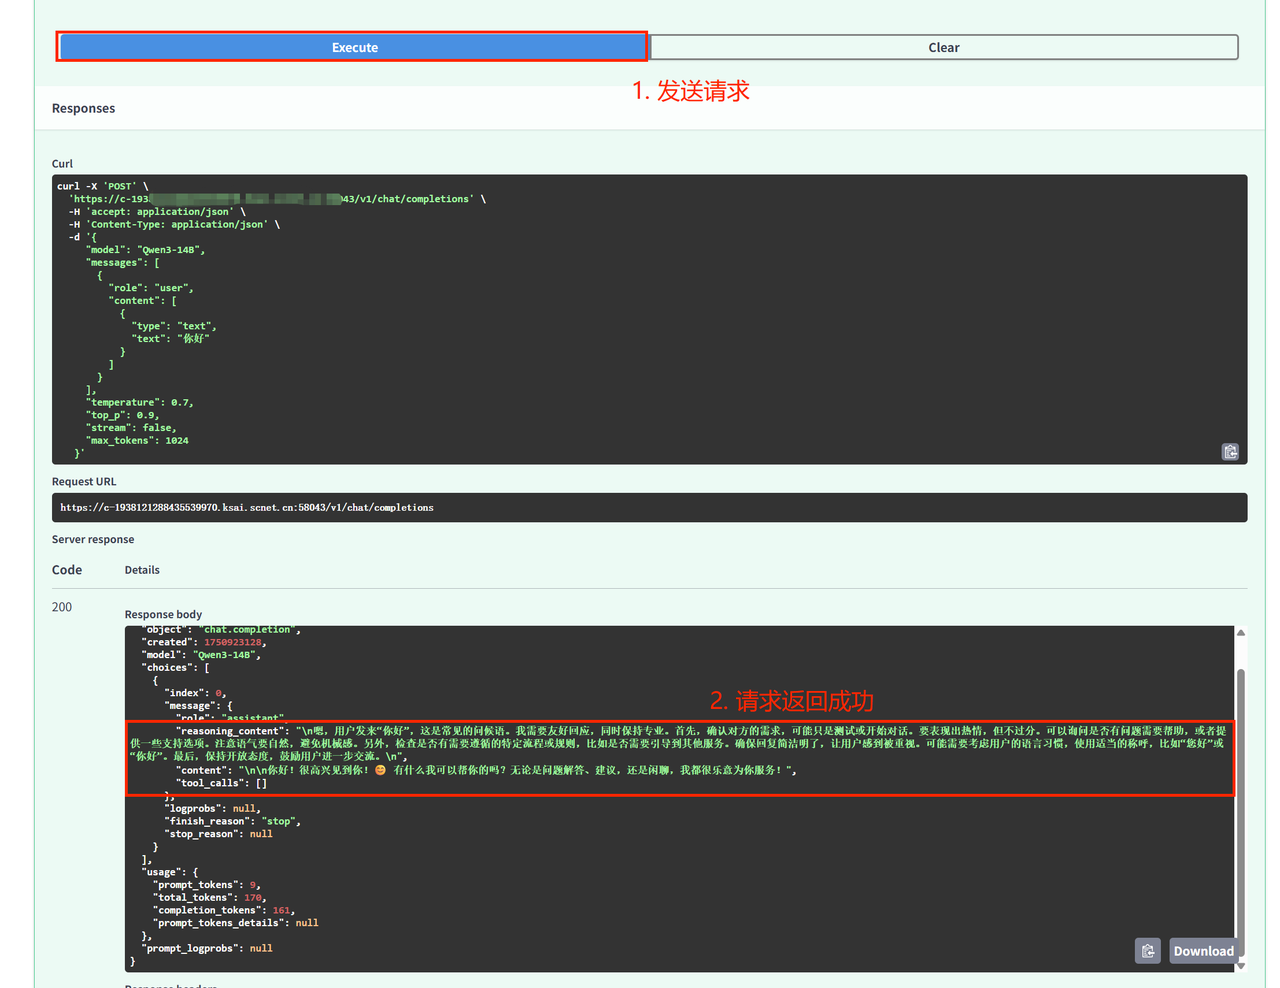Copy the response body to clipboard
The width and height of the screenshot is (1280, 988).
click(x=1148, y=951)
